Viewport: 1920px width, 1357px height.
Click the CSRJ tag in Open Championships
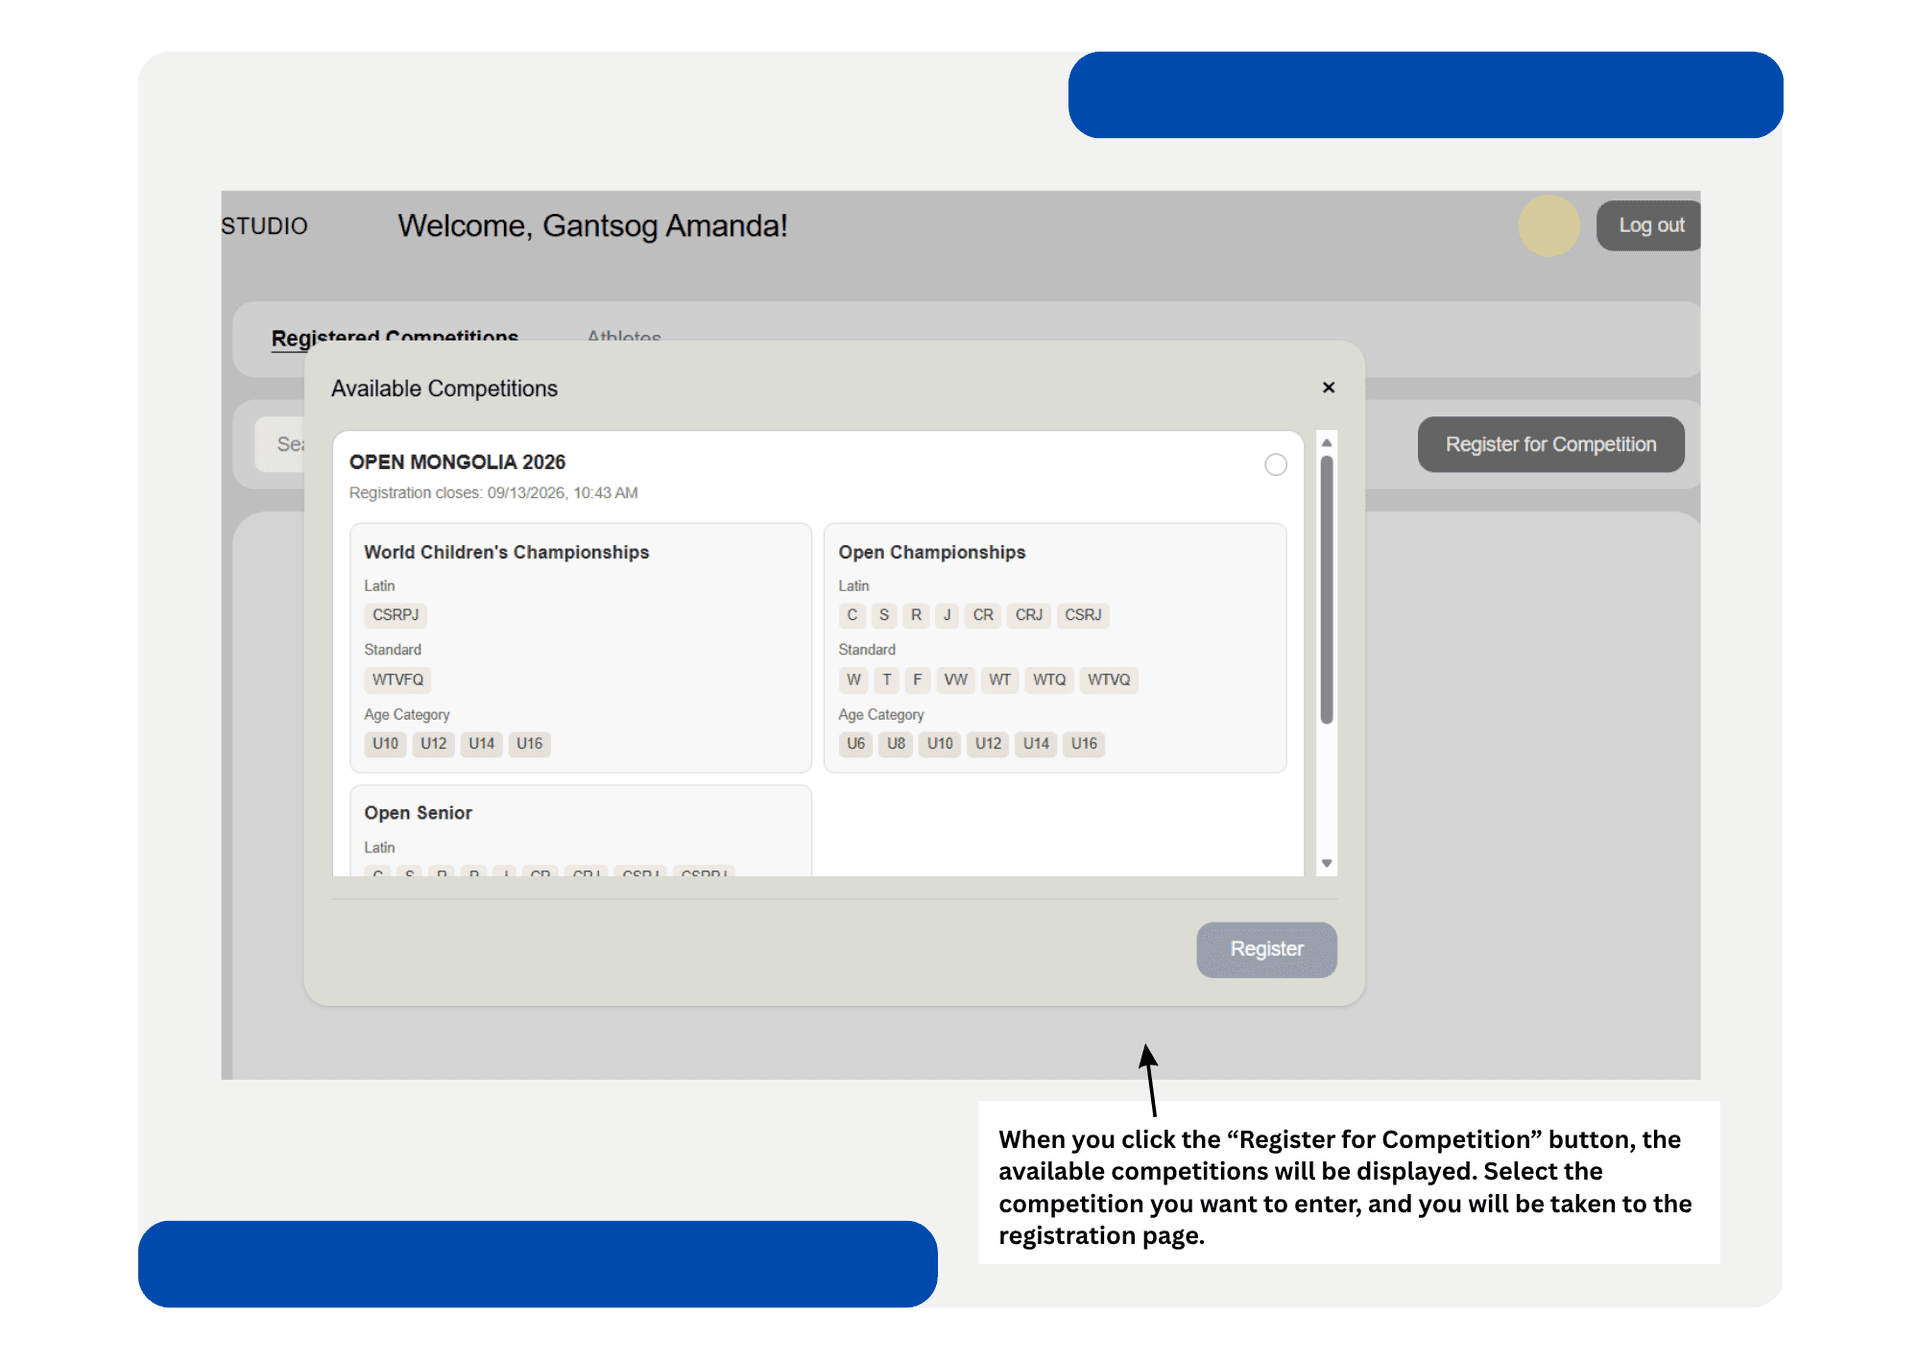click(1083, 615)
